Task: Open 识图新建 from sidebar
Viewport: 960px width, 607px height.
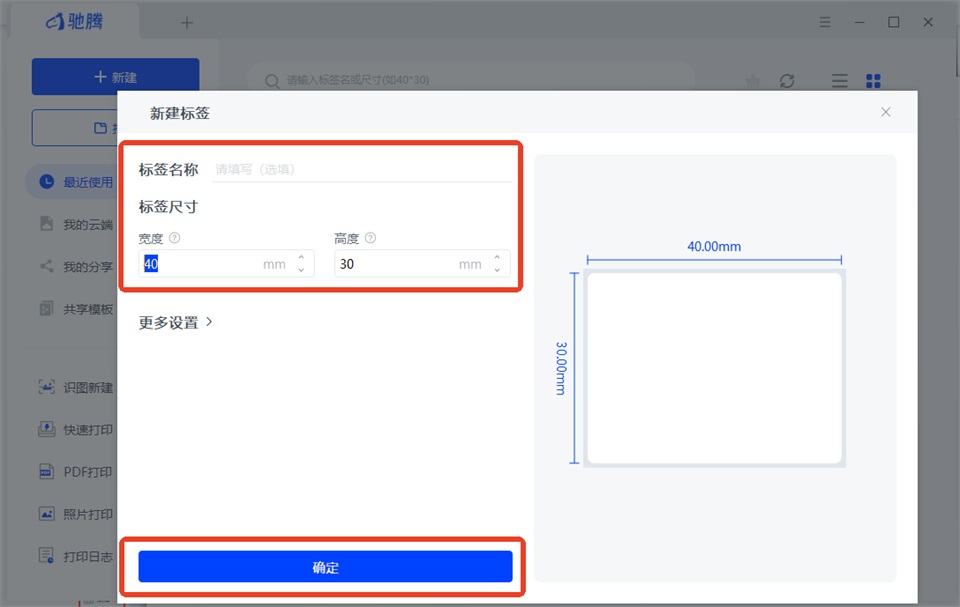Action: pyautogui.click(x=76, y=387)
